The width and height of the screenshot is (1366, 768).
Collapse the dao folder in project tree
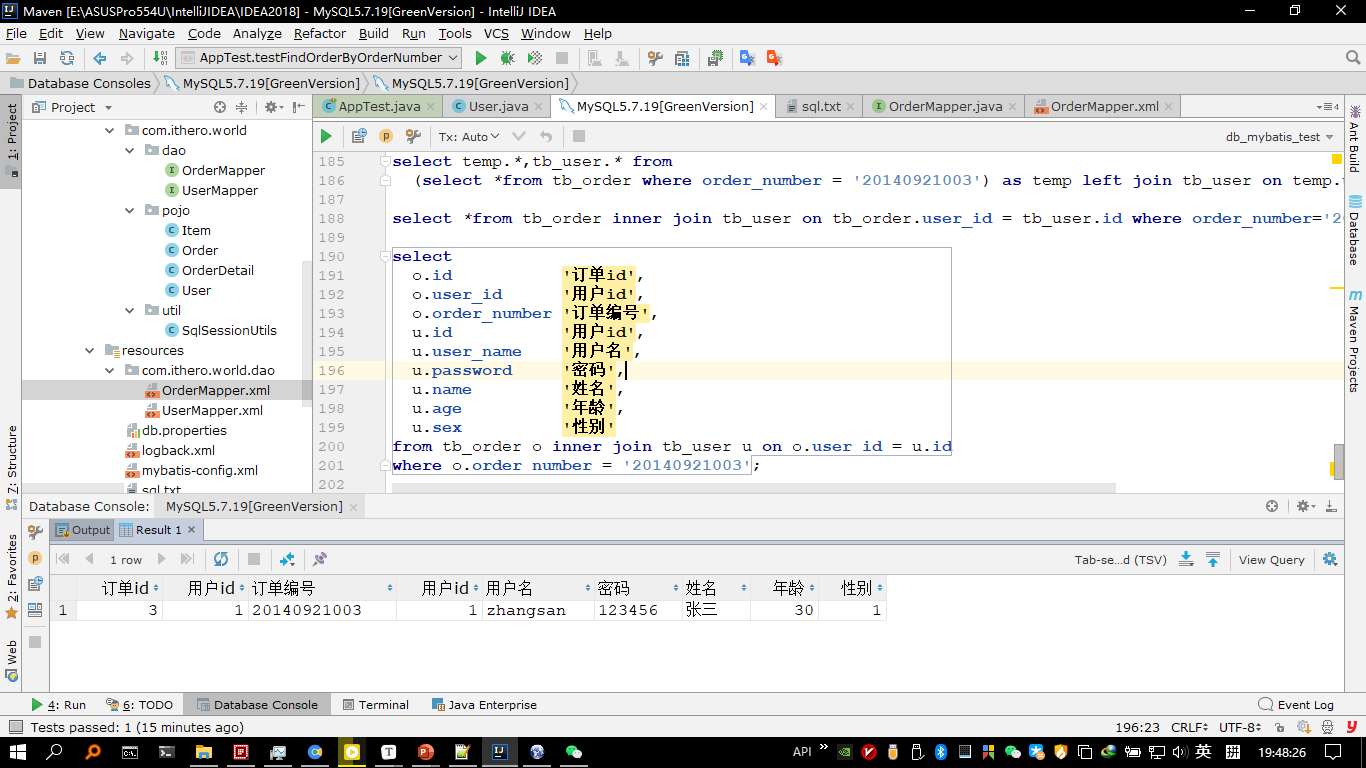click(130, 150)
